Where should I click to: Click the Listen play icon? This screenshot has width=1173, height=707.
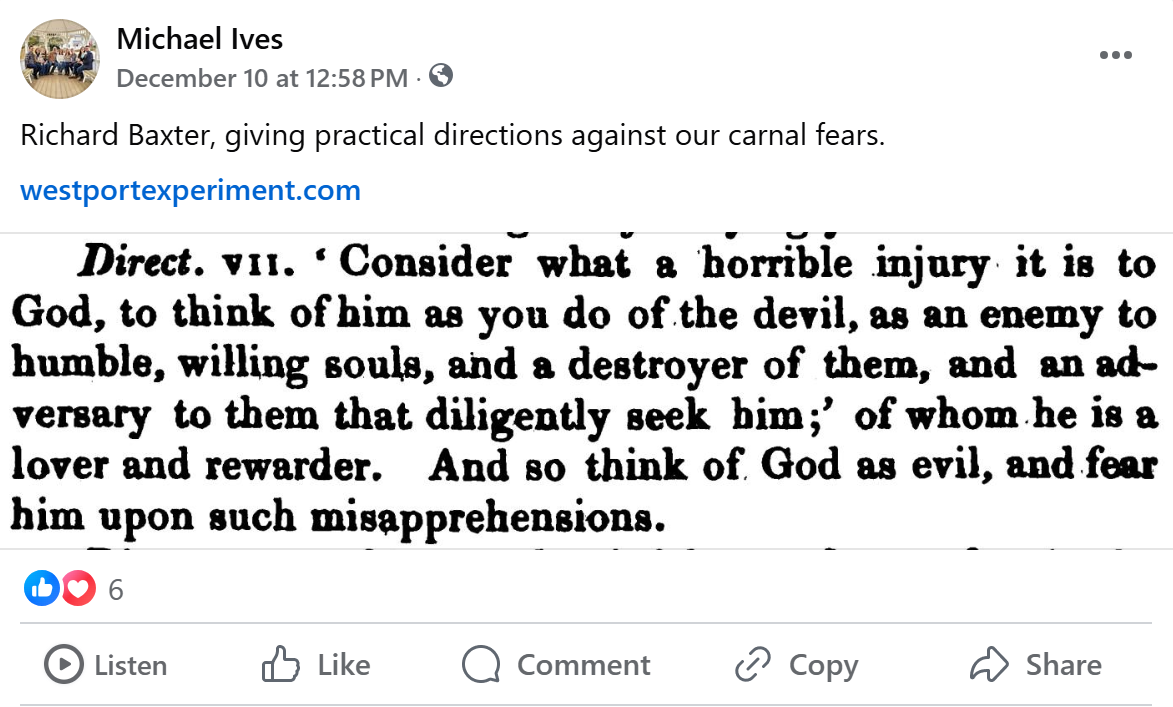tap(64, 665)
